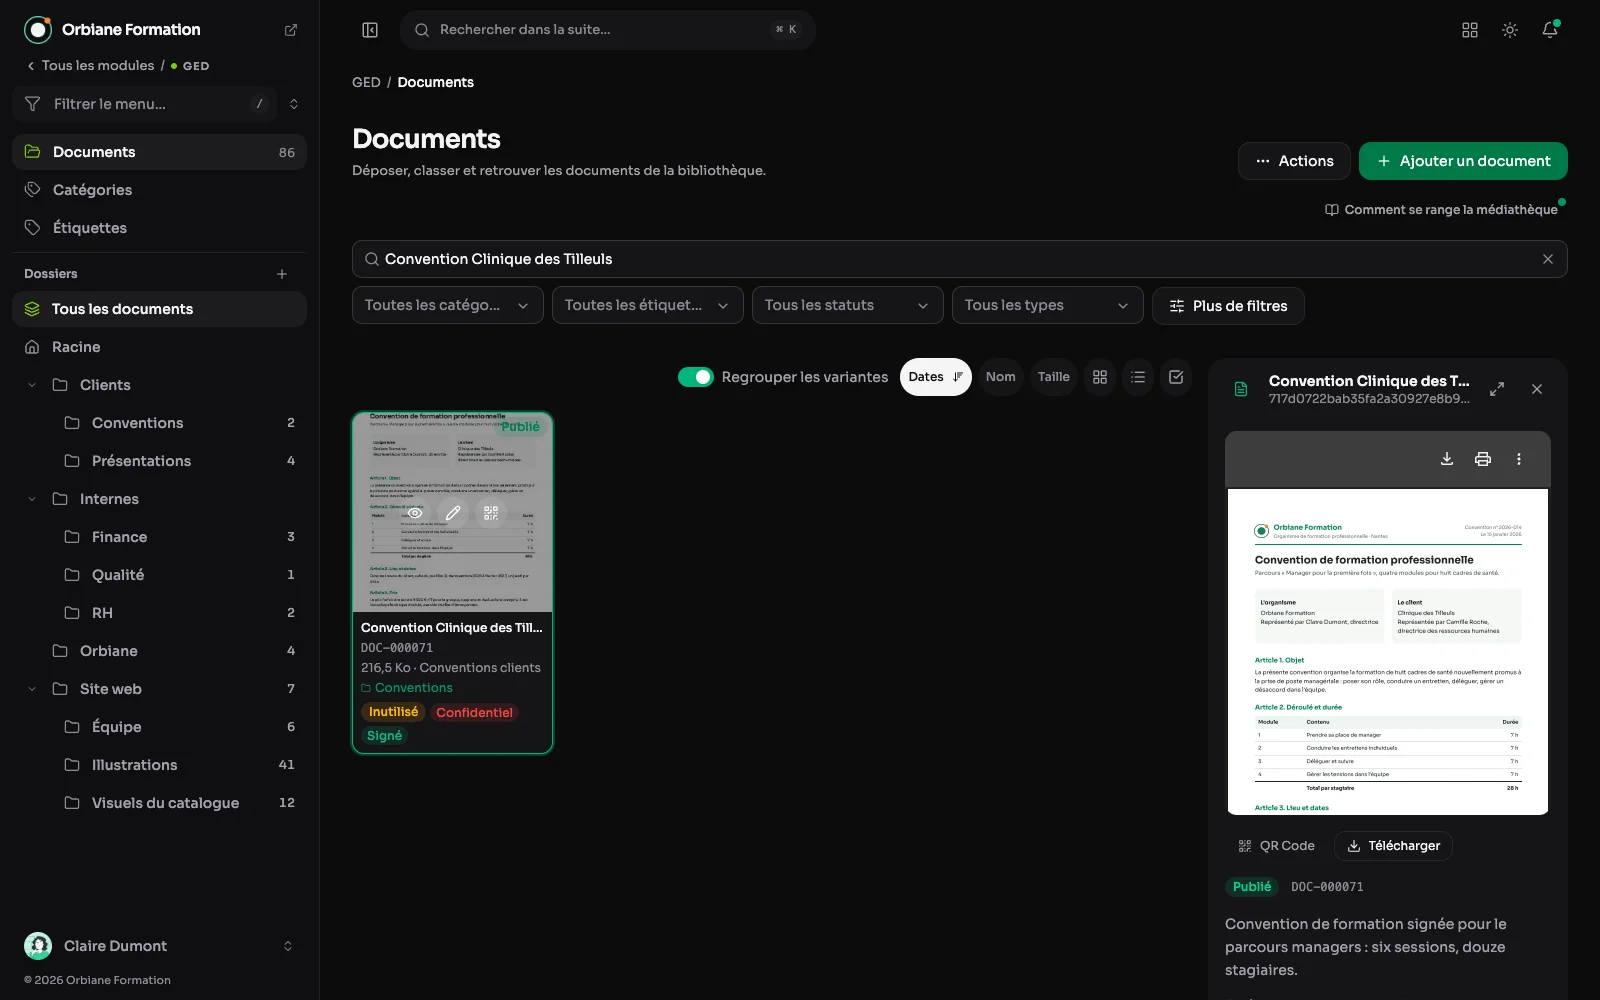
Task: Open the apps grid icon
Action: 1470,30
